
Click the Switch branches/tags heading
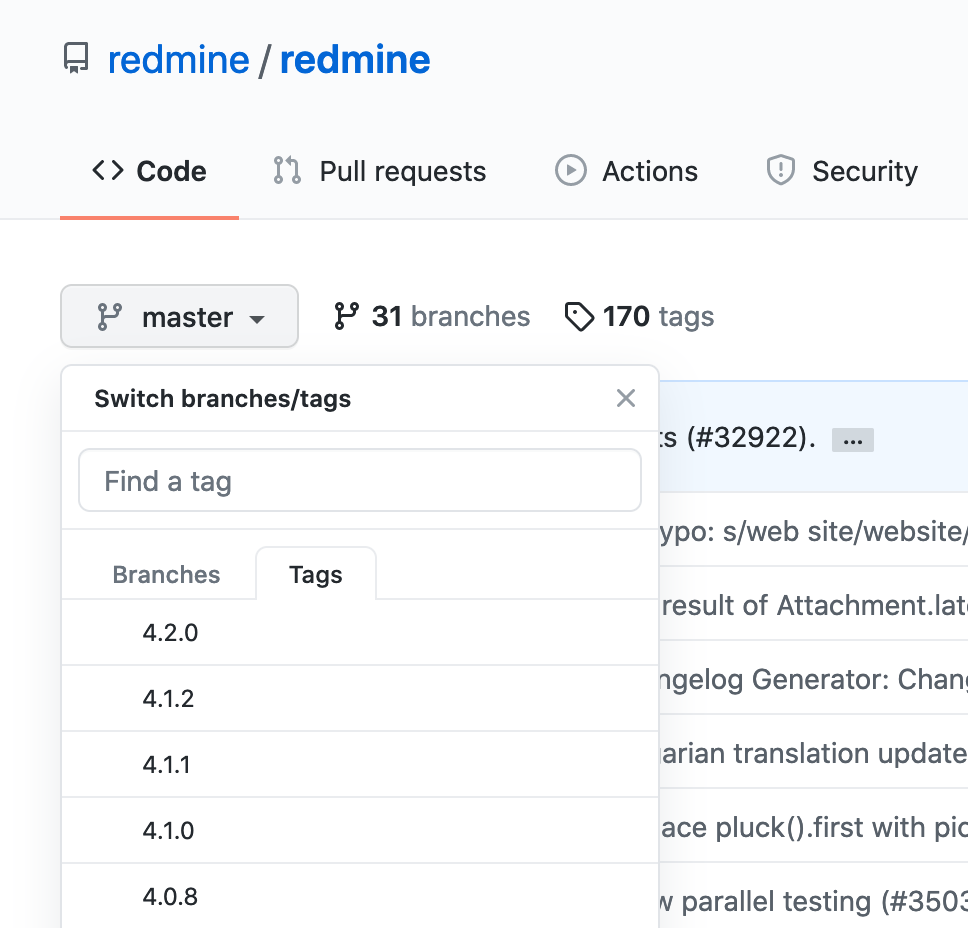pos(222,399)
